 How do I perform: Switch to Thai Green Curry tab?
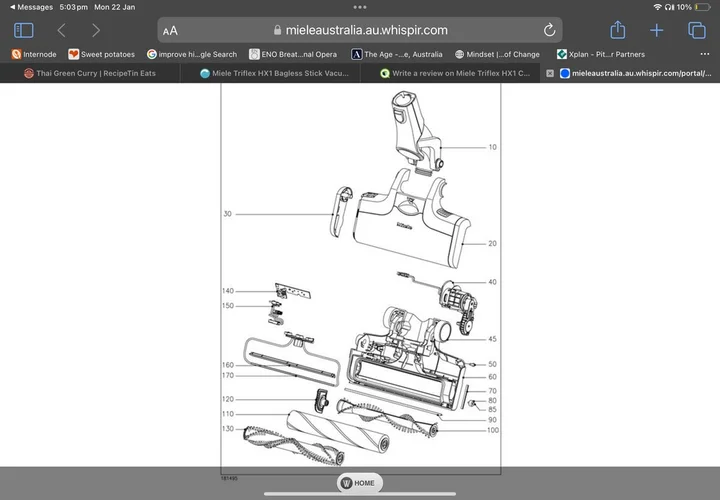pos(90,73)
